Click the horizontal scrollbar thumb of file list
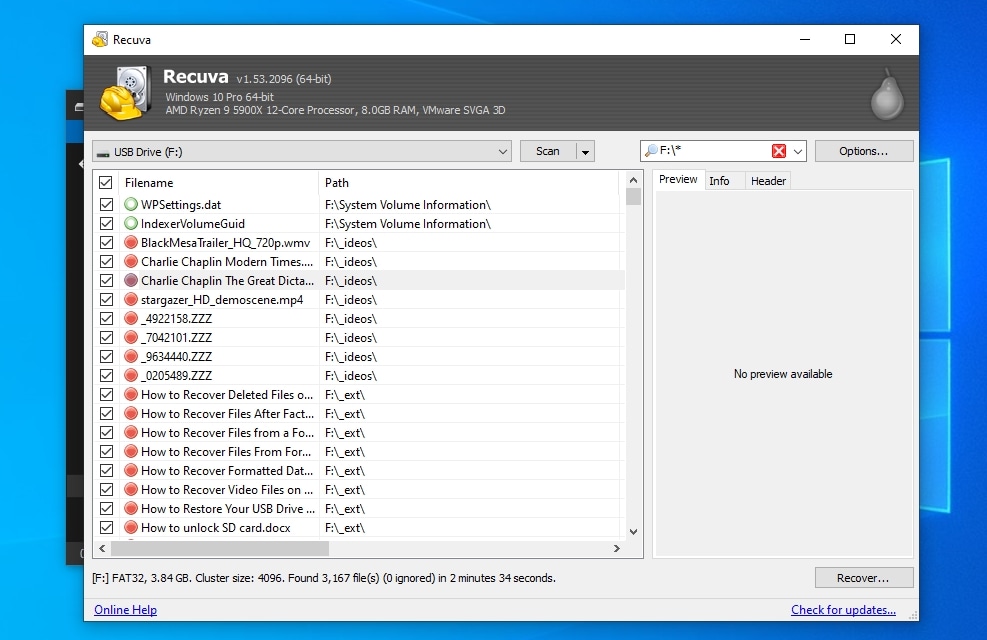Image resolution: width=987 pixels, height=640 pixels. coord(220,549)
